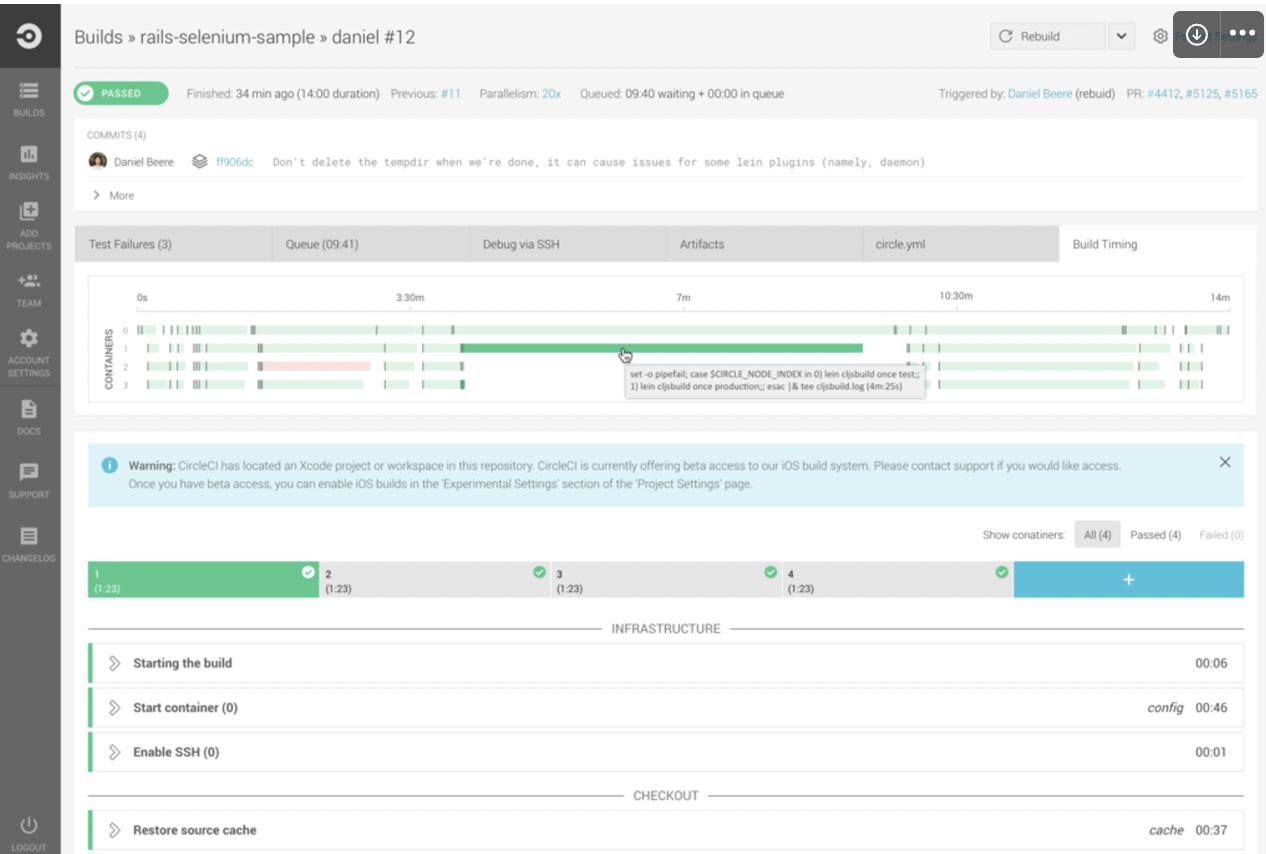Image resolution: width=1266 pixels, height=854 pixels.
Task: Open Docs in the sidebar
Action: (29, 416)
